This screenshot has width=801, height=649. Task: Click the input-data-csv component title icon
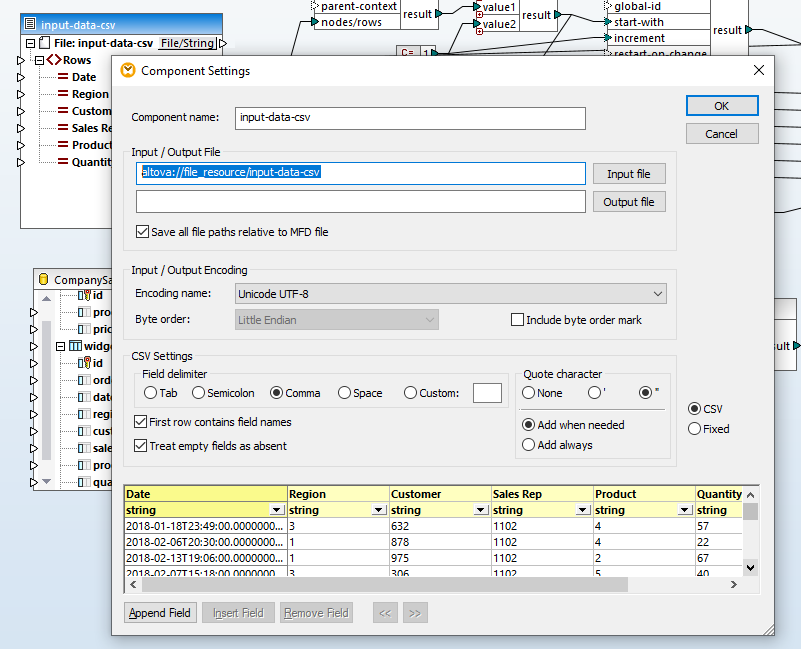(30, 24)
